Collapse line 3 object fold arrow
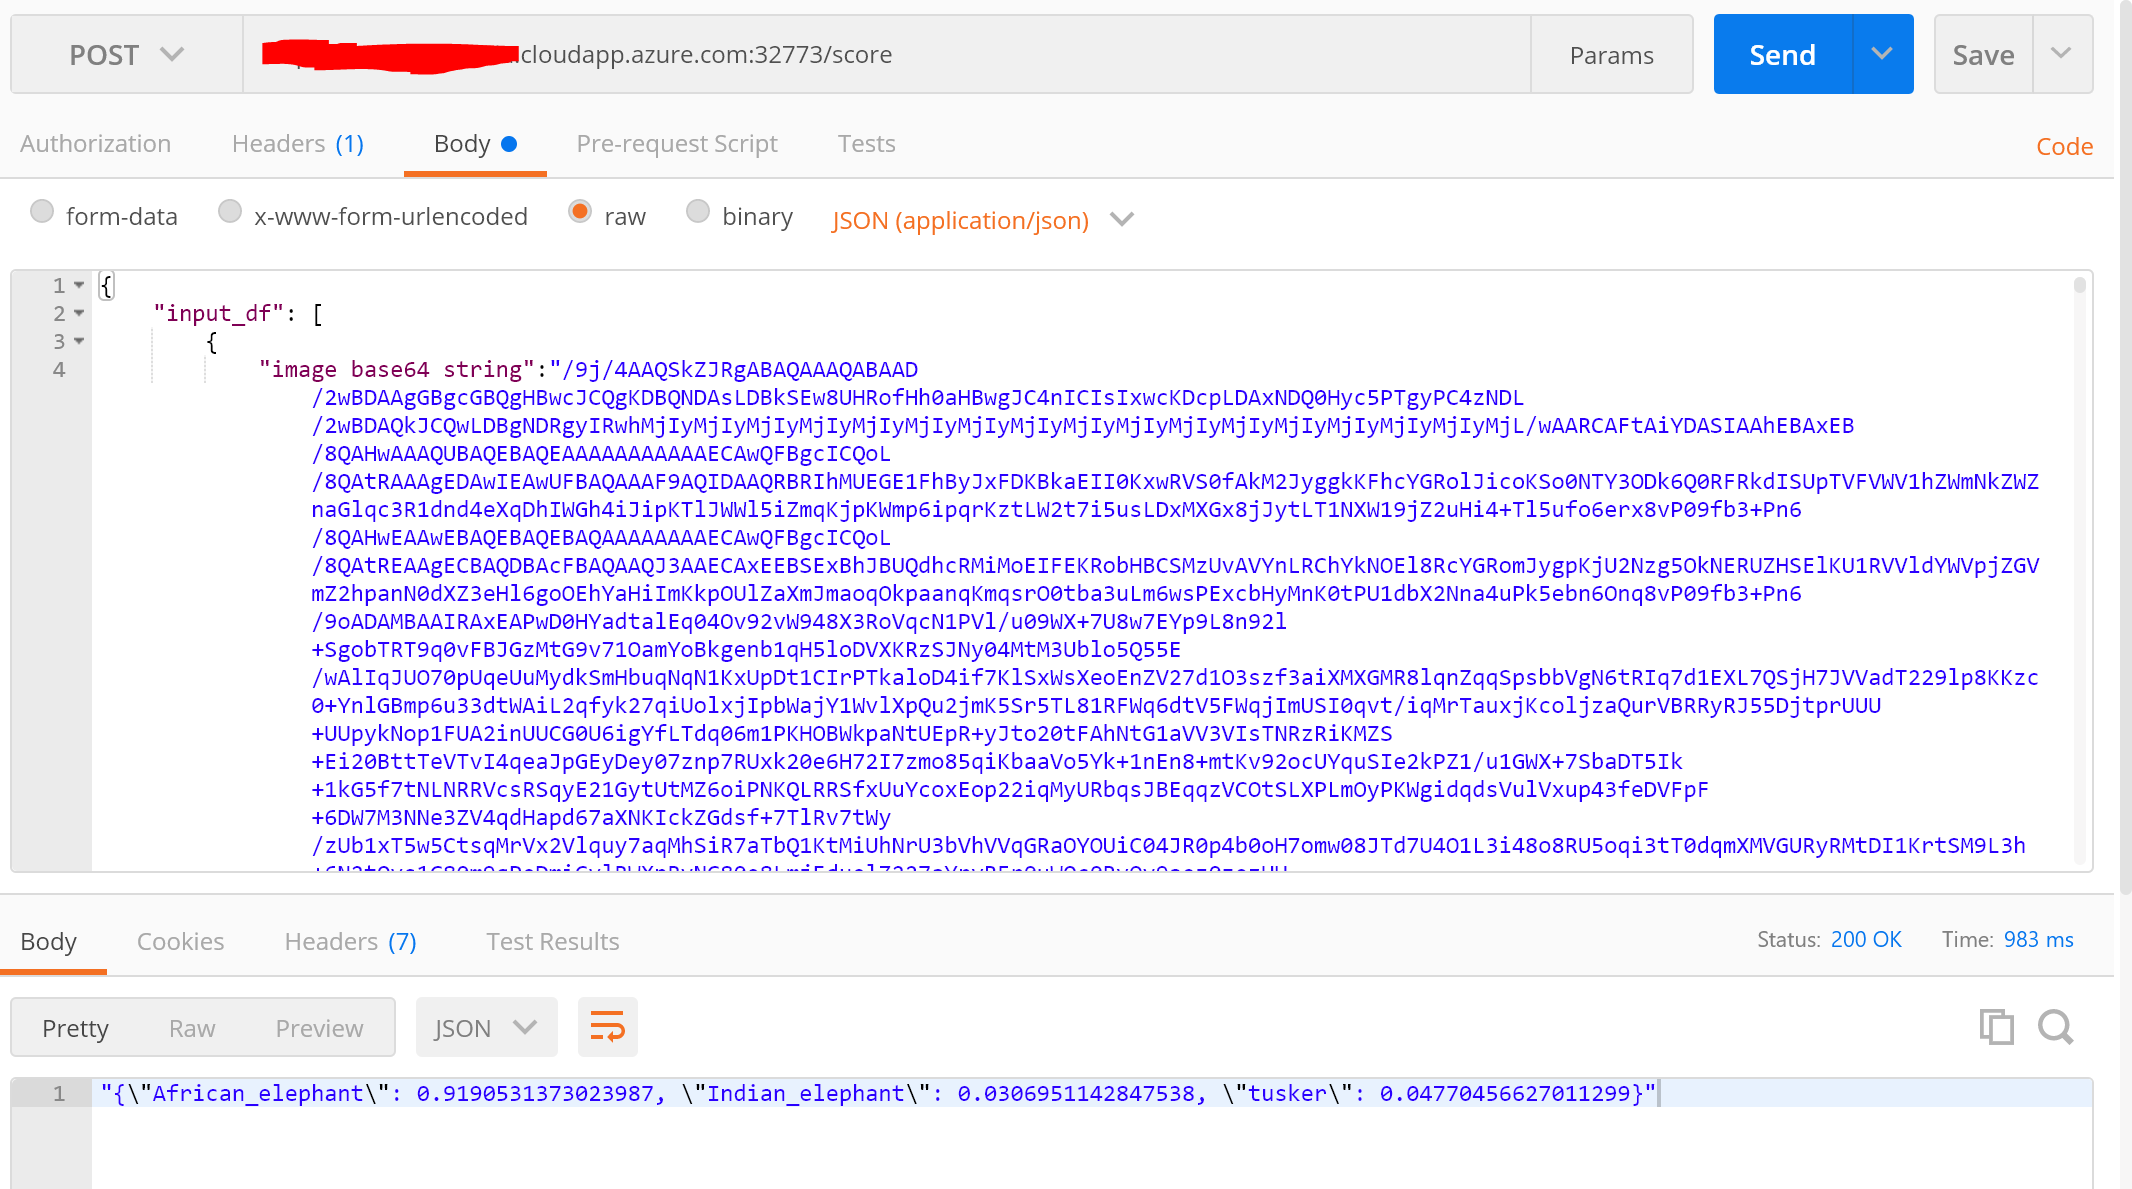Screen dimensions: 2132x1189 [79, 342]
